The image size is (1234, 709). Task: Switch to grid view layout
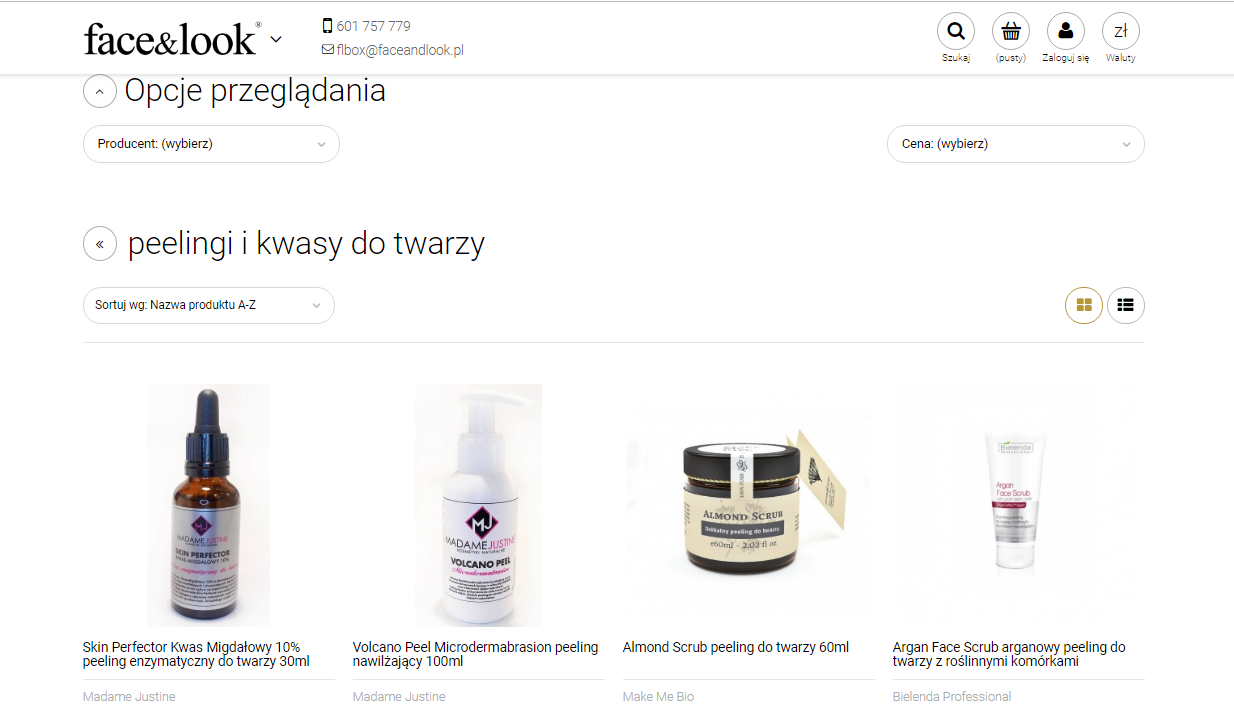pyautogui.click(x=1084, y=306)
